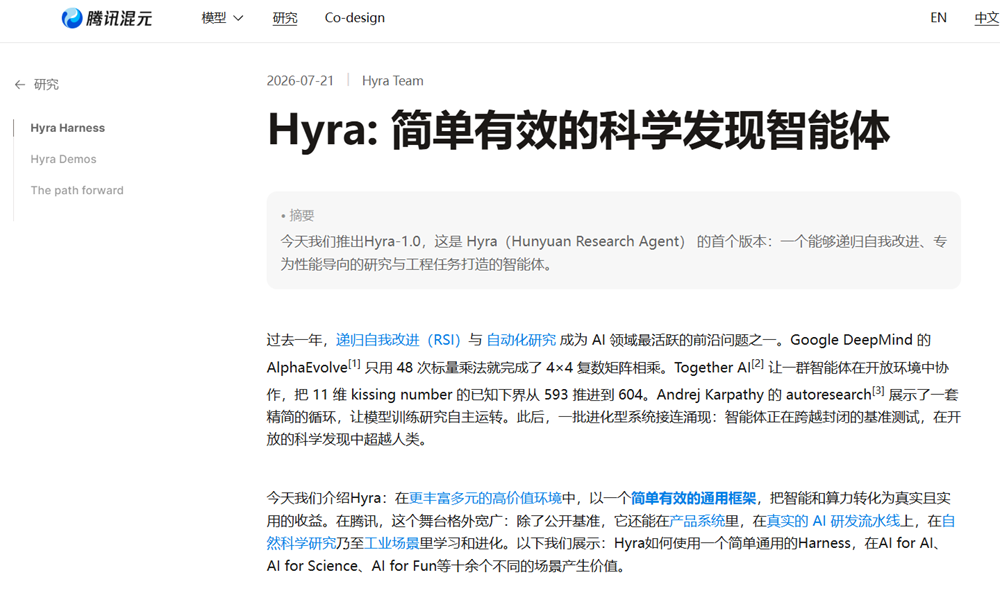1000x593 pixels.
Task: Click the 摘要 label in summary box
Action: pos(302,216)
